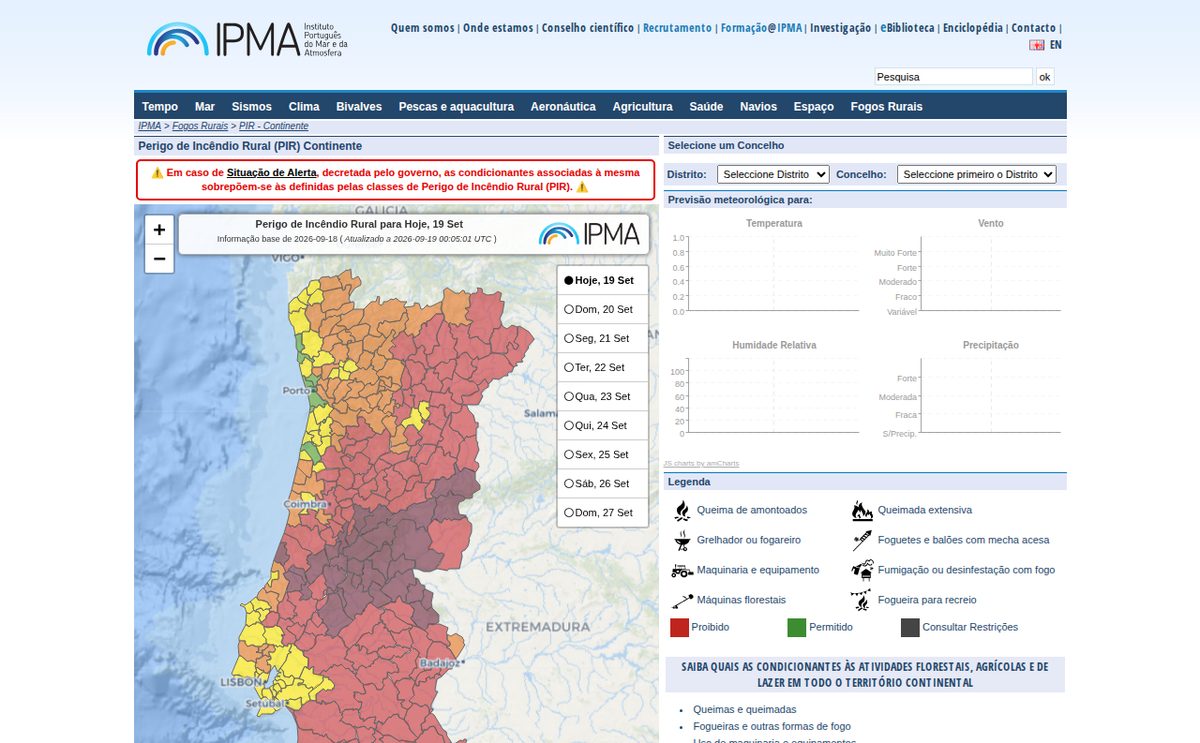The image size is (1200, 743).
Task: Click the Máquinas florestais icon
Action: [682, 600]
